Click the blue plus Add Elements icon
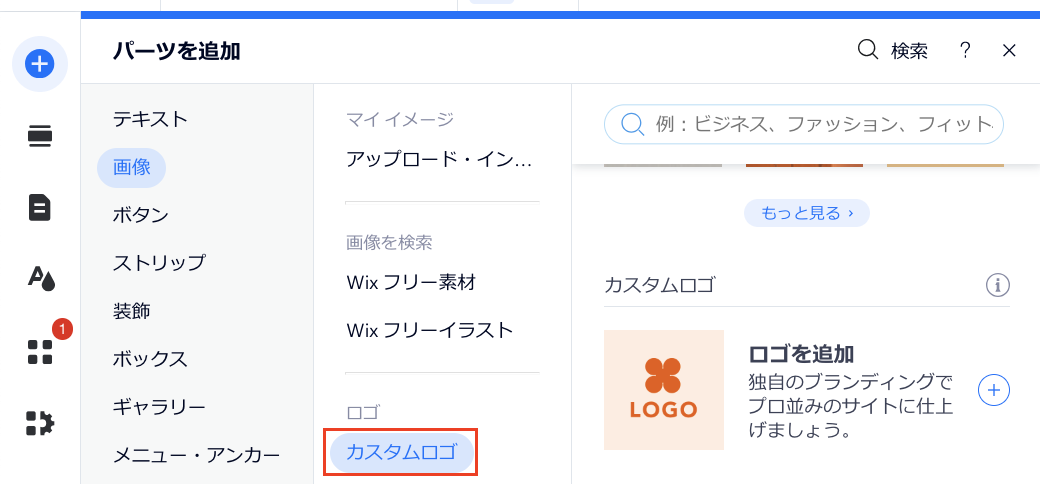The image size is (1040, 484). (x=40, y=64)
